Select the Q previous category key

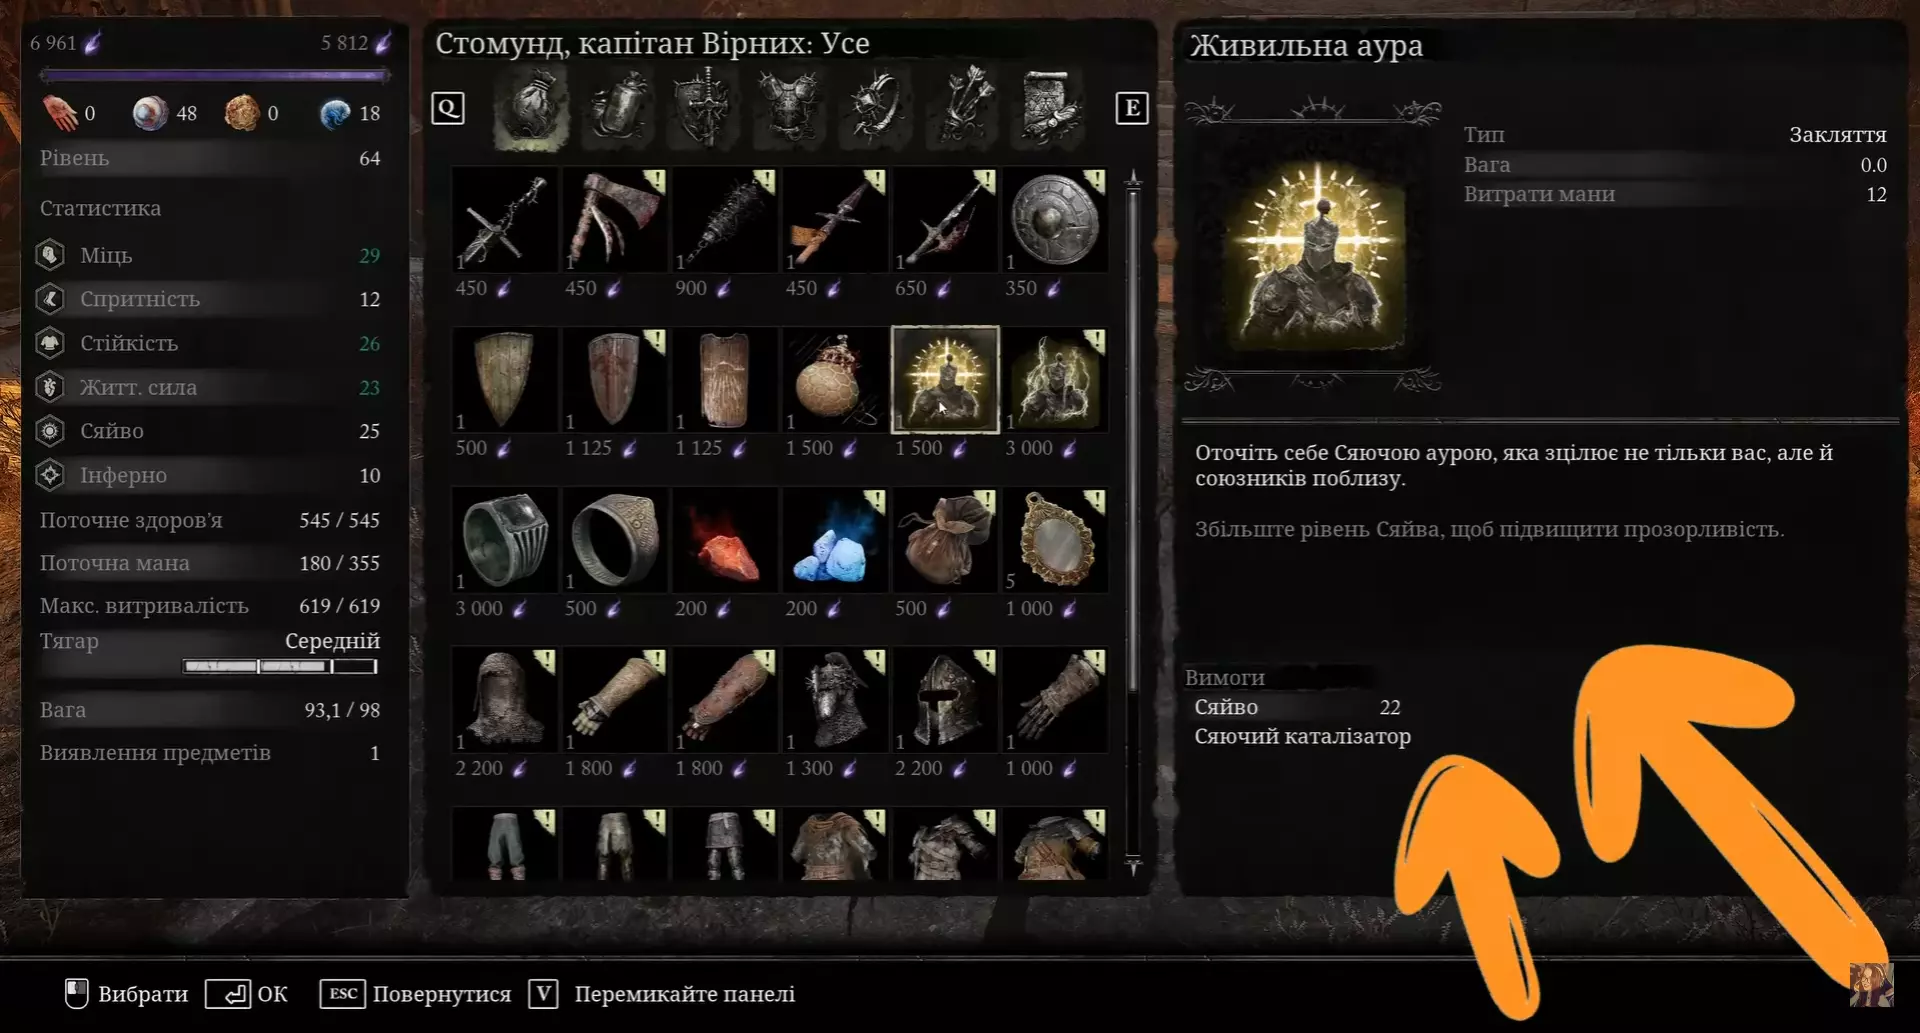(x=448, y=108)
